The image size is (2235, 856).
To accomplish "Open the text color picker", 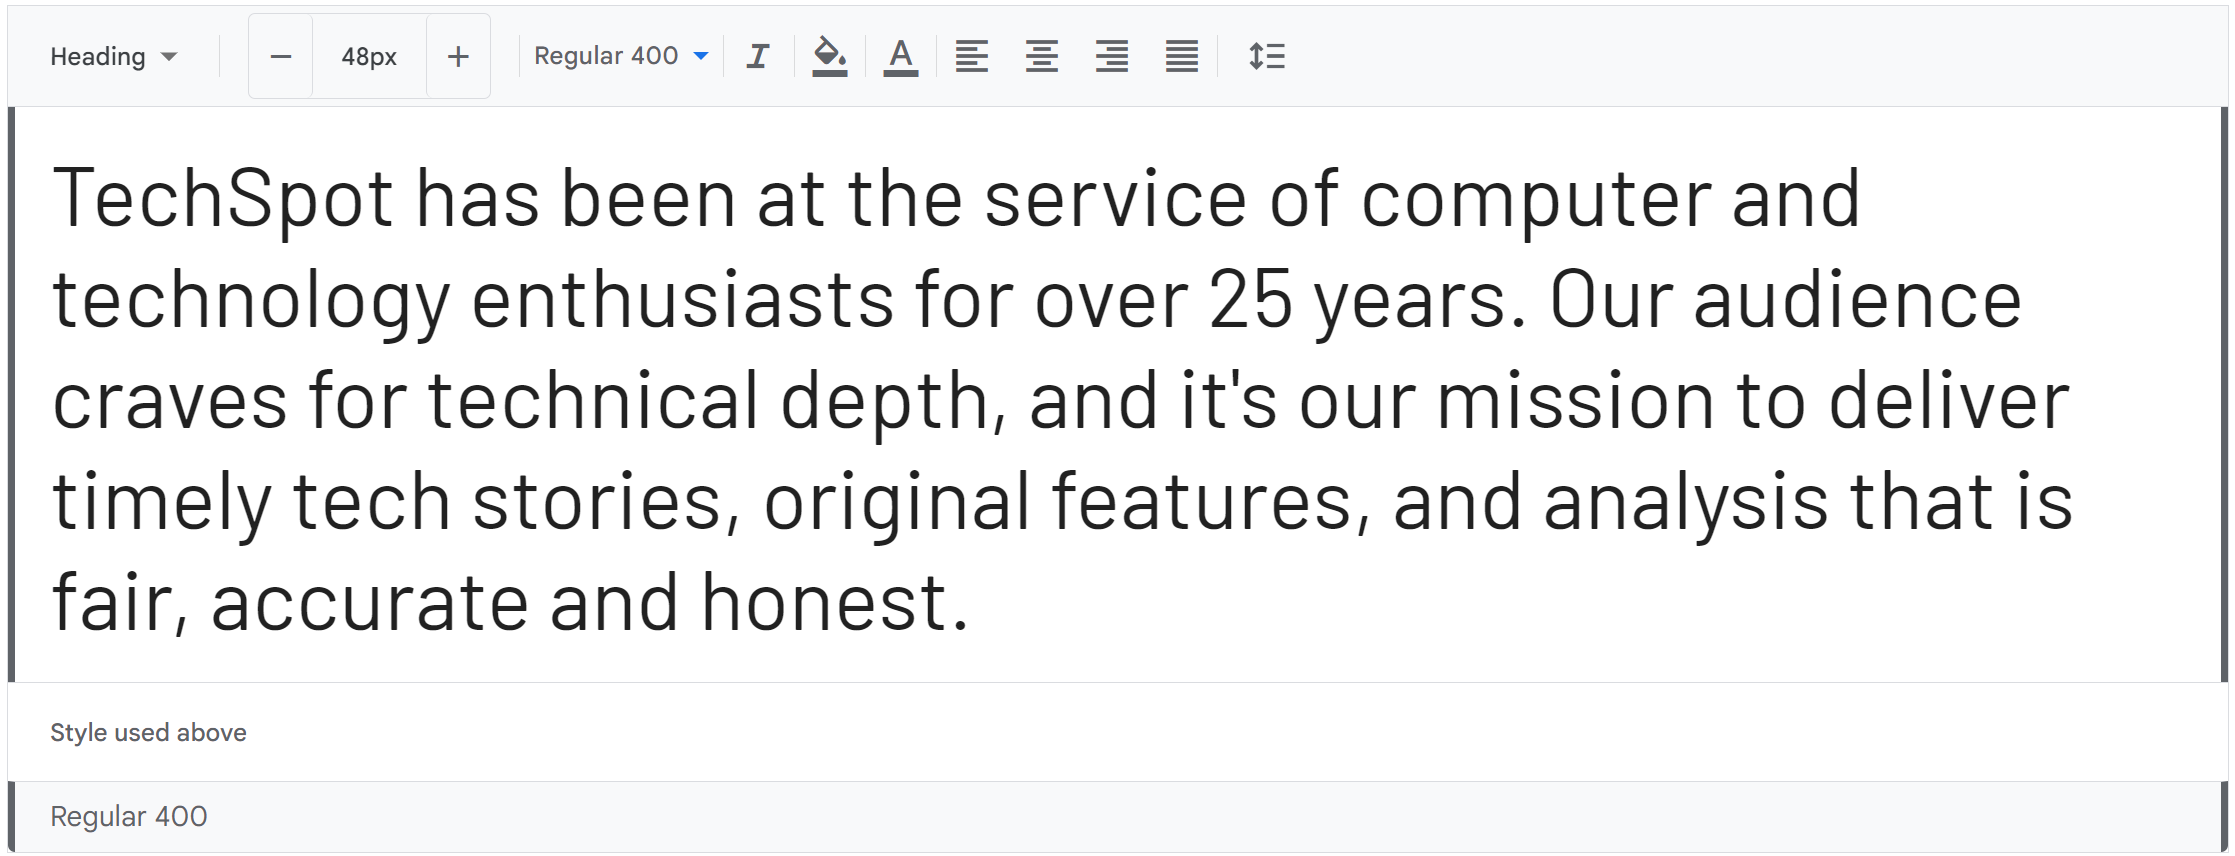I will tap(901, 56).
